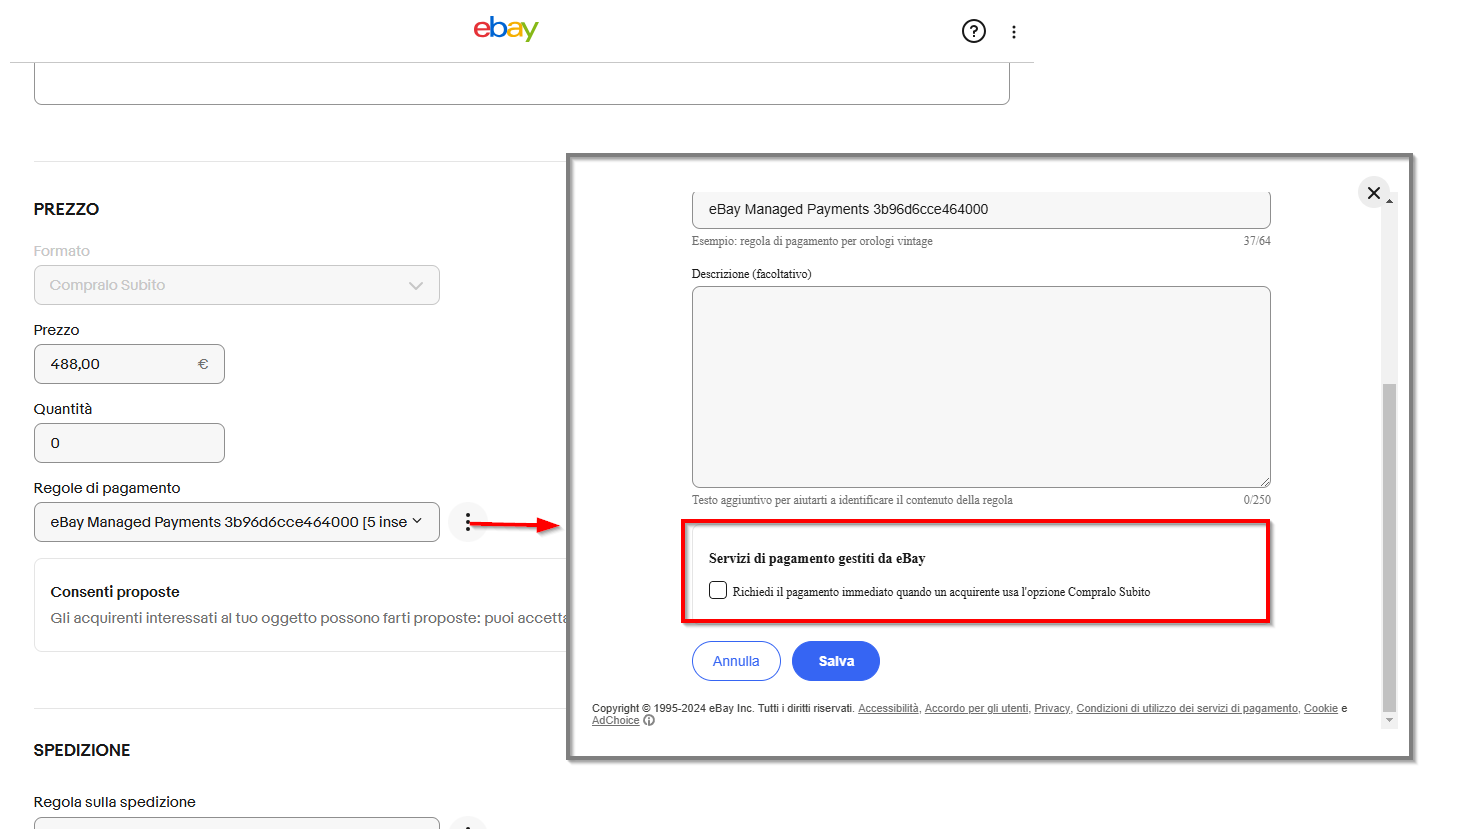
Task: Open payment rule three-dot options menu
Action: [467, 522]
